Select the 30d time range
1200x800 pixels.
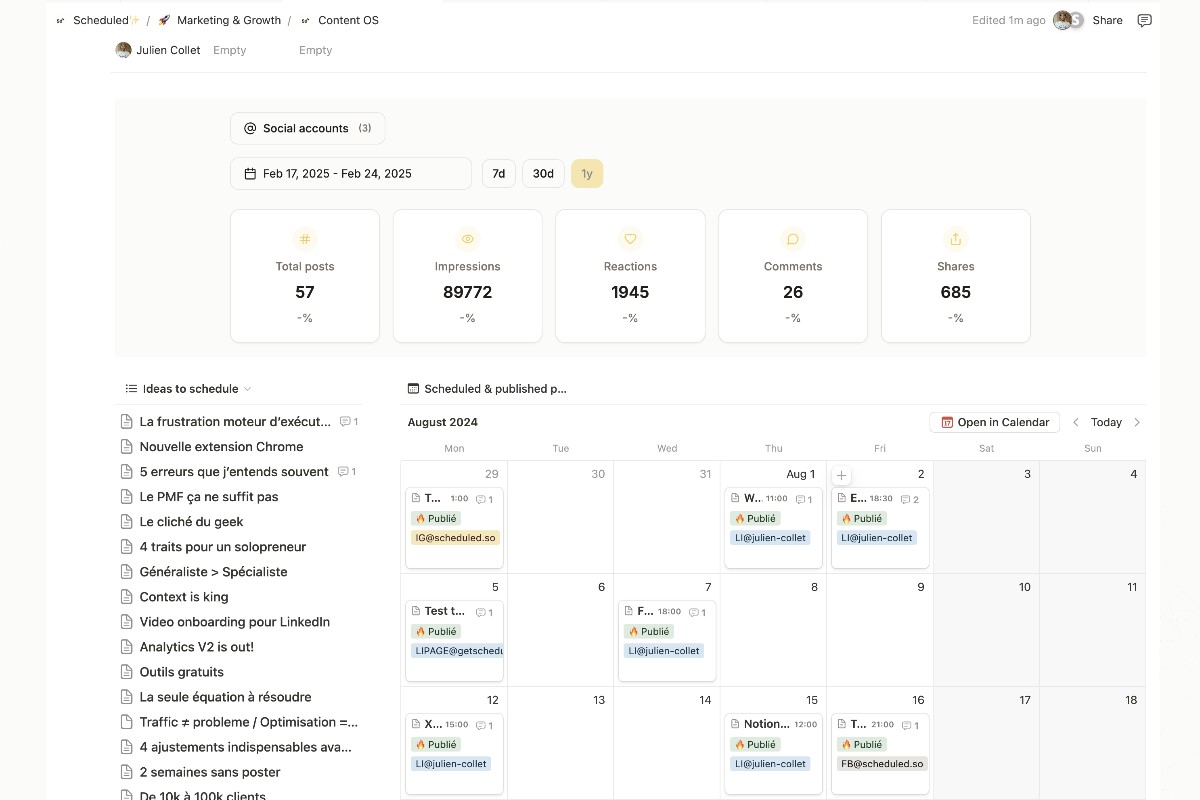click(x=543, y=174)
